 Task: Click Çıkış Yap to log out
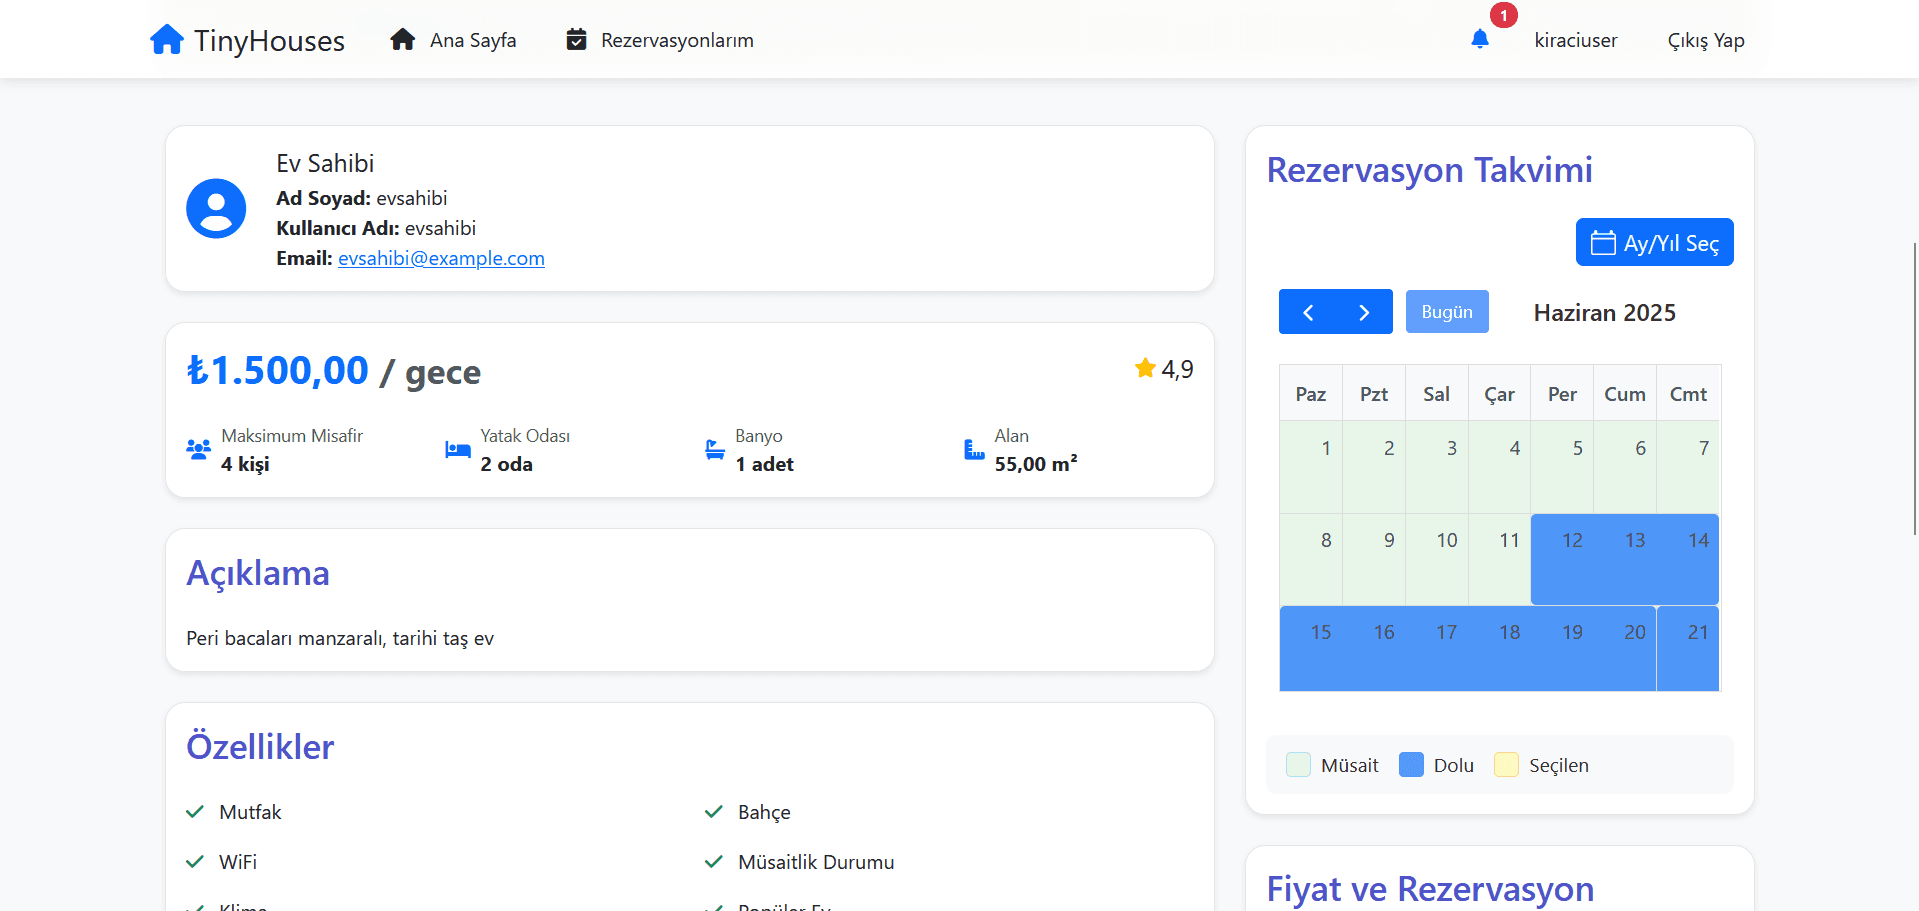[x=1706, y=40]
